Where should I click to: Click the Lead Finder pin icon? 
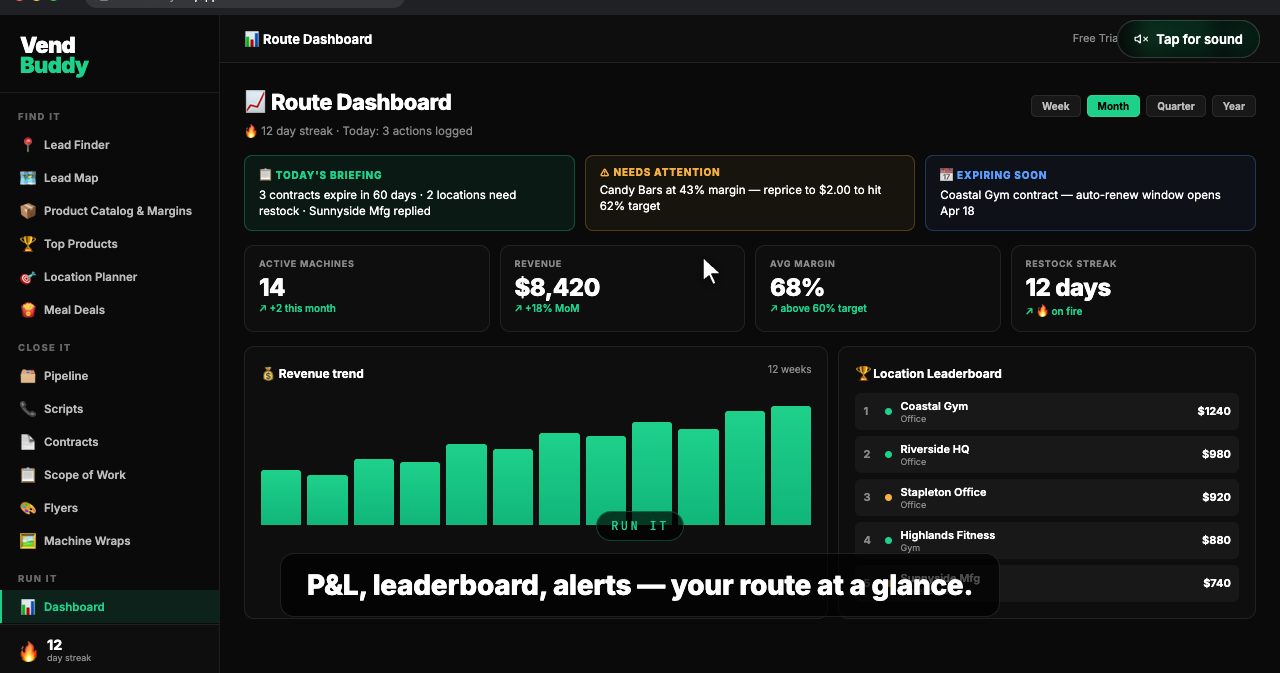coord(28,145)
